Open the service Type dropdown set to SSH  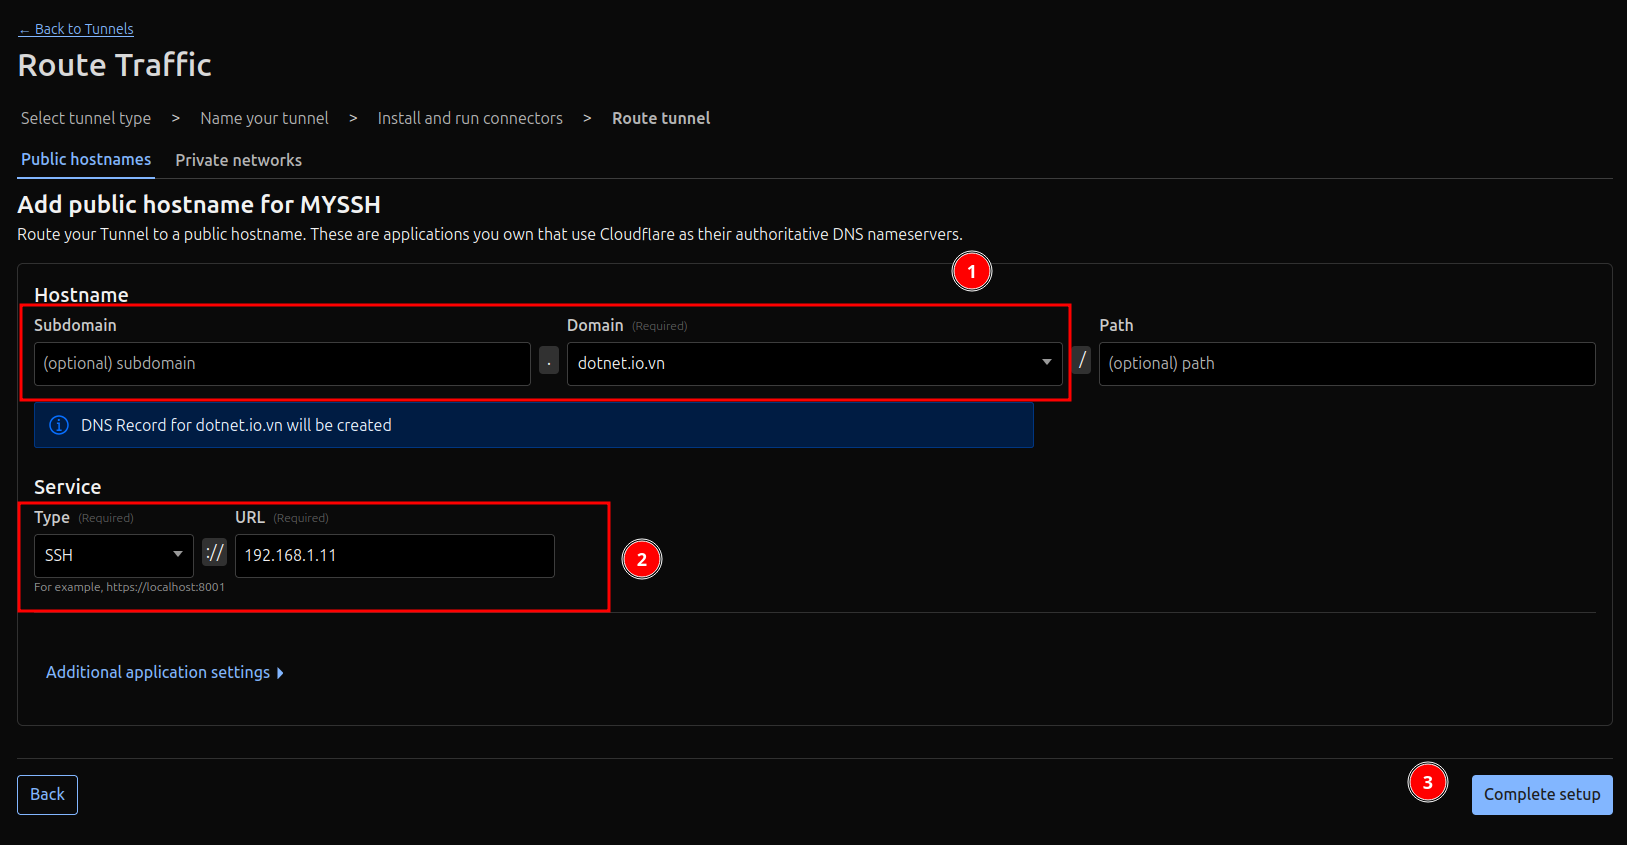click(113, 556)
